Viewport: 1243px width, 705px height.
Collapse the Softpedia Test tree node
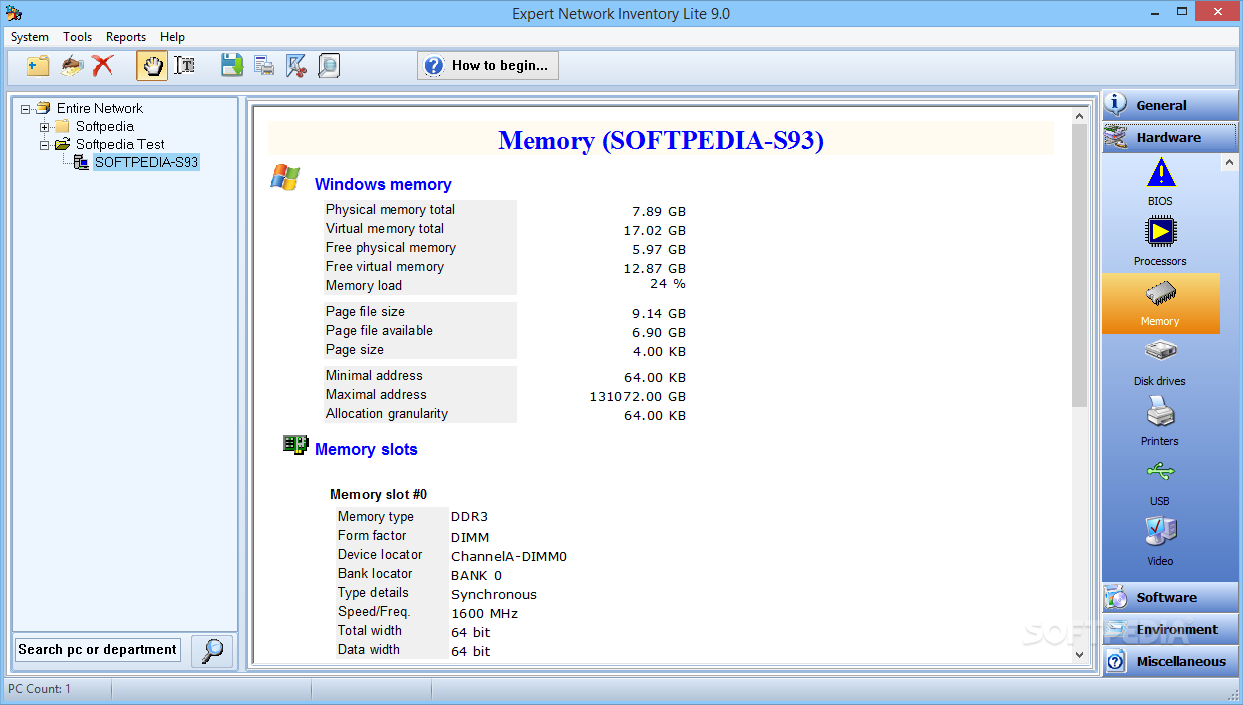(x=45, y=145)
